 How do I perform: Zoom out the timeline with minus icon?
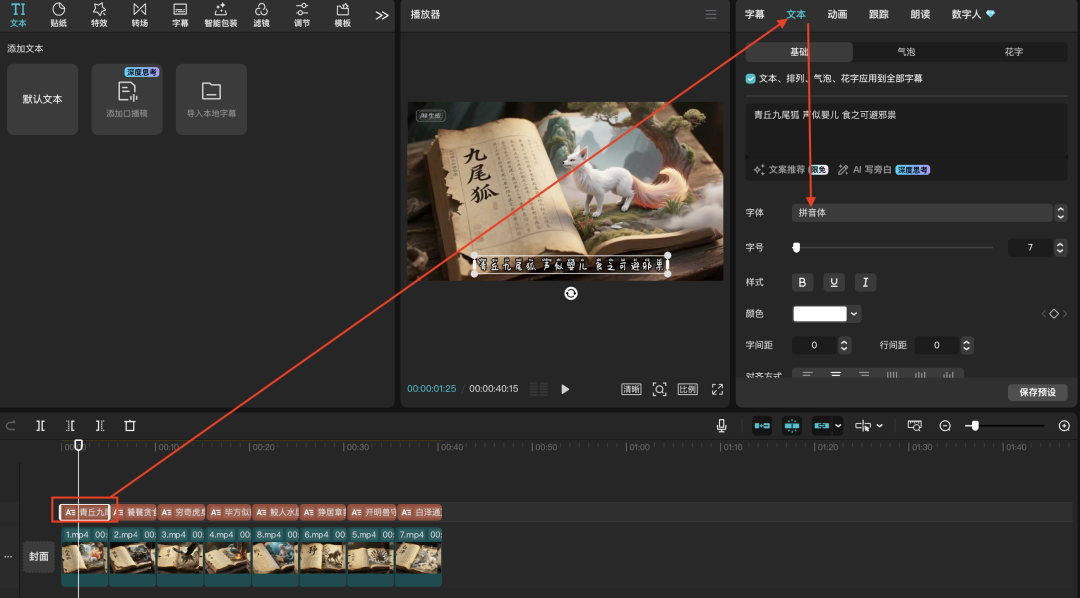pos(945,426)
